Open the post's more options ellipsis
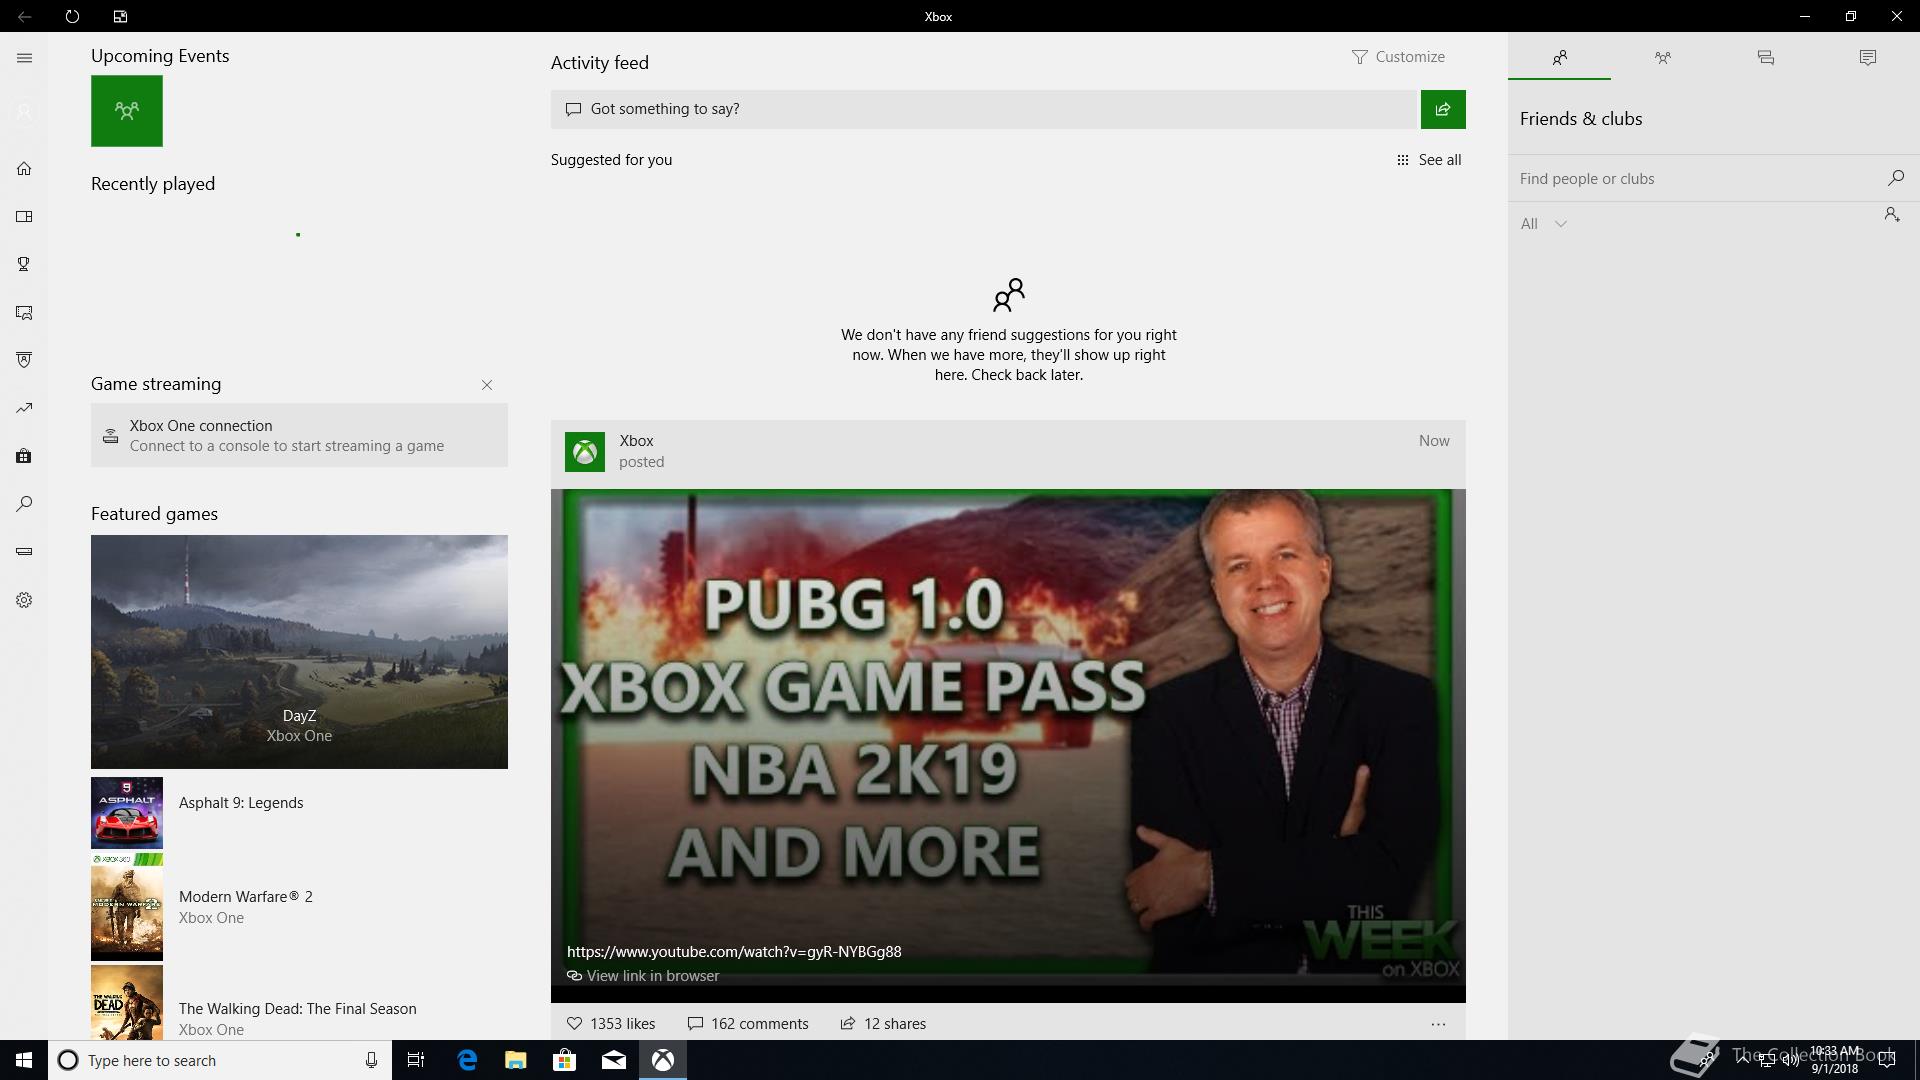1920x1080 pixels. pos(1438,1024)
